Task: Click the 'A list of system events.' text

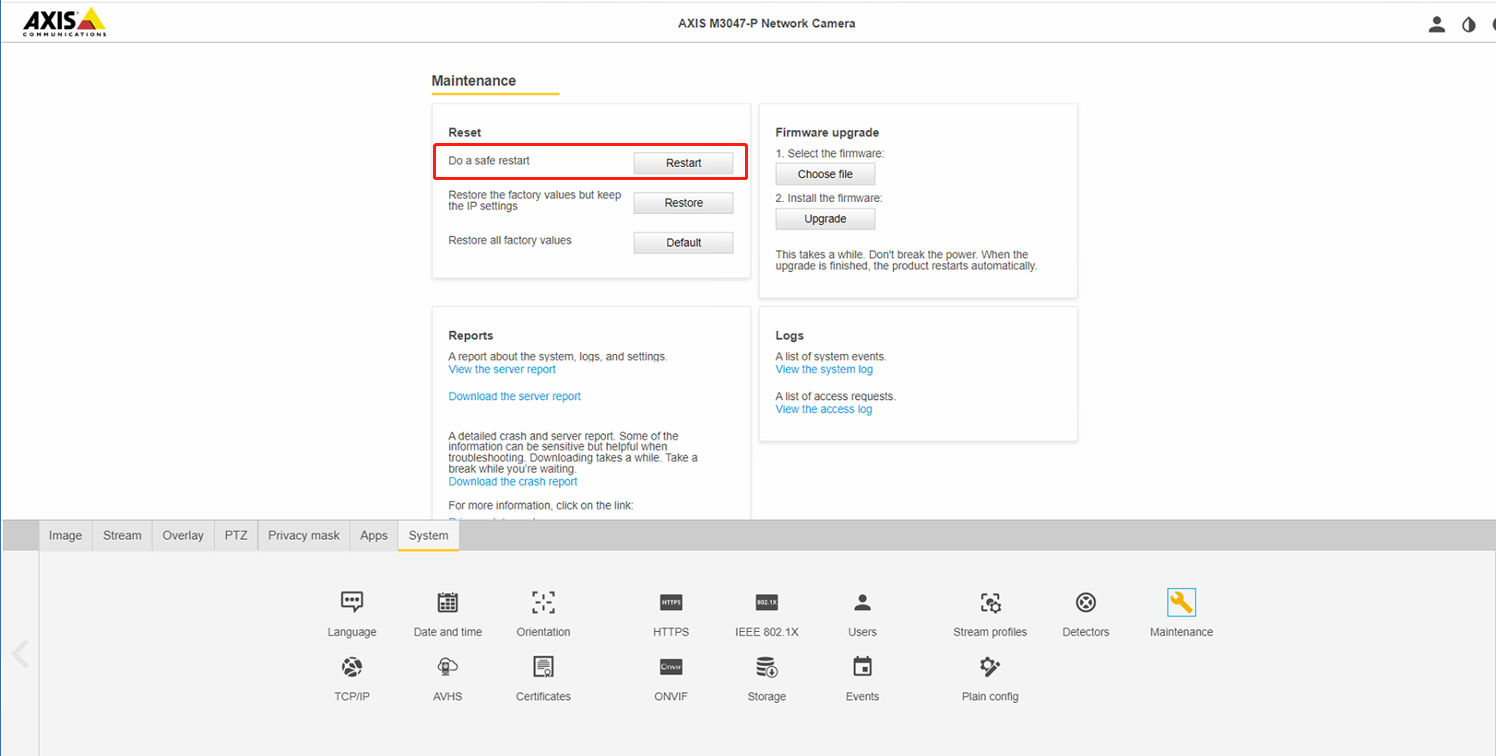Action: click(831, 357)
